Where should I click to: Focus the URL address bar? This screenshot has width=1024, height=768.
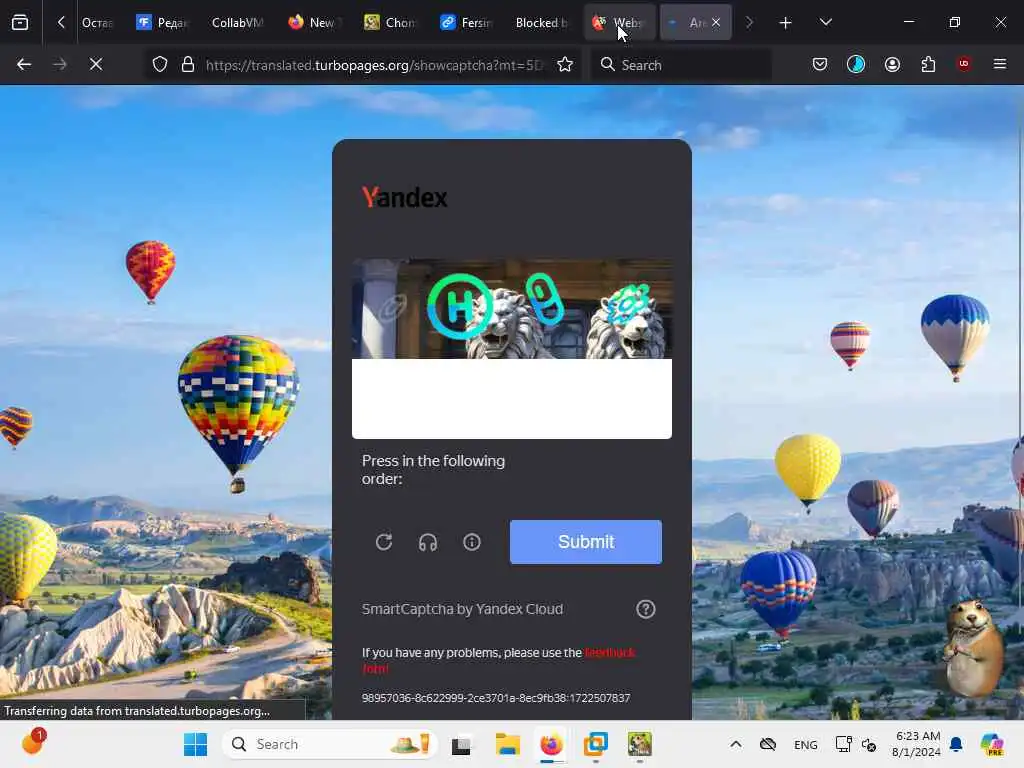coord(374,65)
